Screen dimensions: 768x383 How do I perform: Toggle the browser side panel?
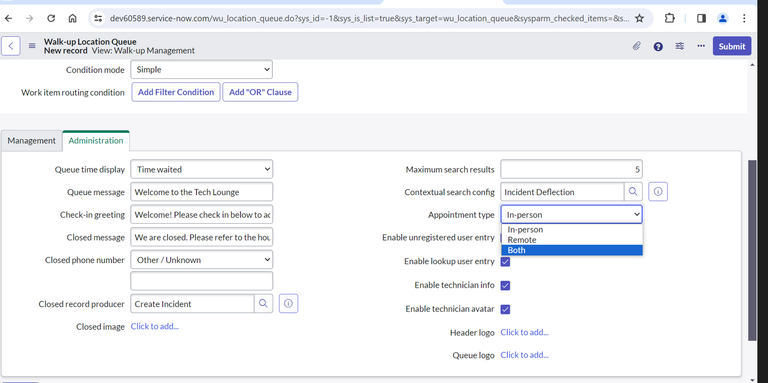pyautogui.click(x=701, y=18)
